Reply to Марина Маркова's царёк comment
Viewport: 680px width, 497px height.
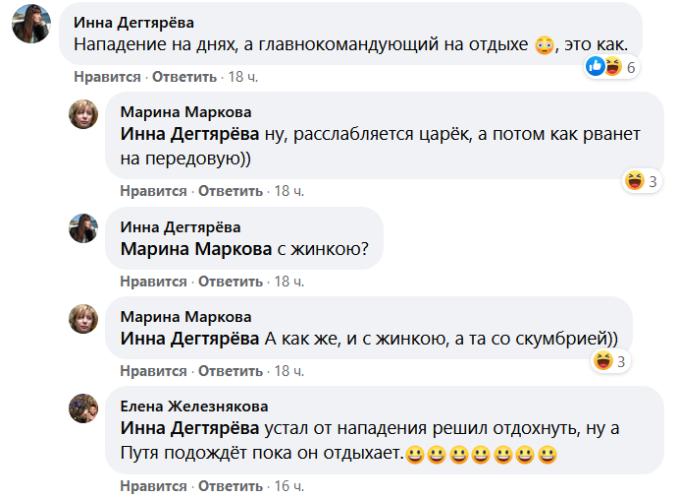pyautogui.click(x=231, y=190)
